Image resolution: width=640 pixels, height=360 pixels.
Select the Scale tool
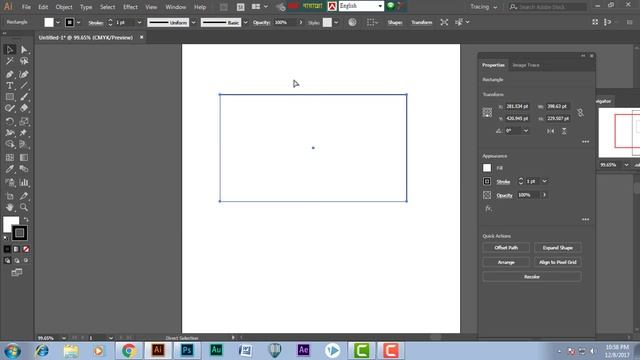[24, 121]
